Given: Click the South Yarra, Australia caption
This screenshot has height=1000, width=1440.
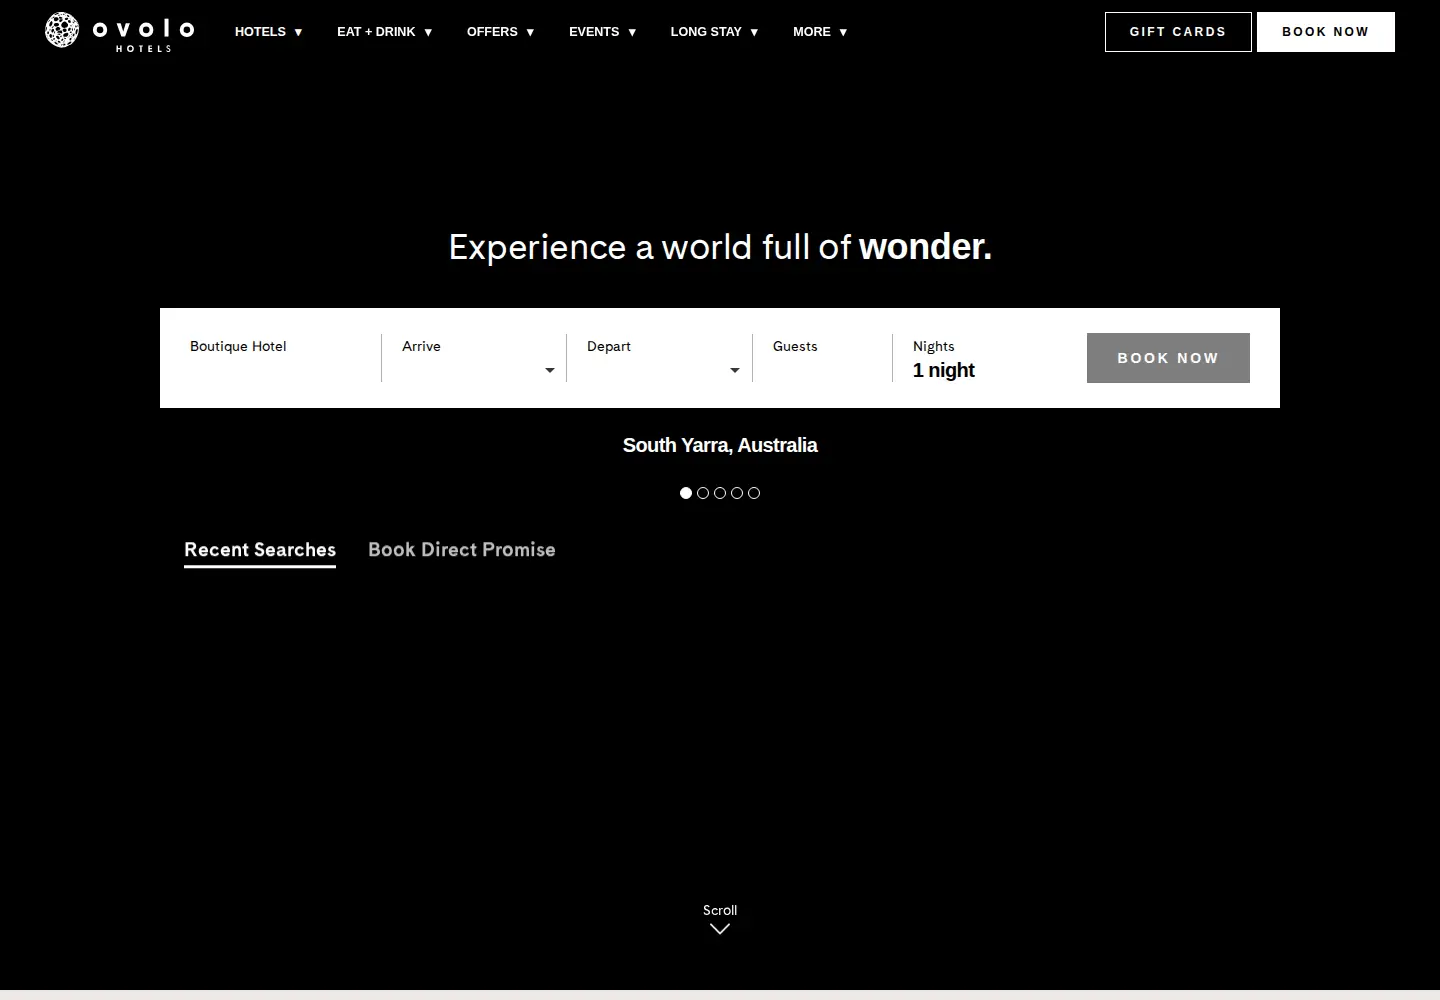Looking at the screenshot, I should 720,446.
